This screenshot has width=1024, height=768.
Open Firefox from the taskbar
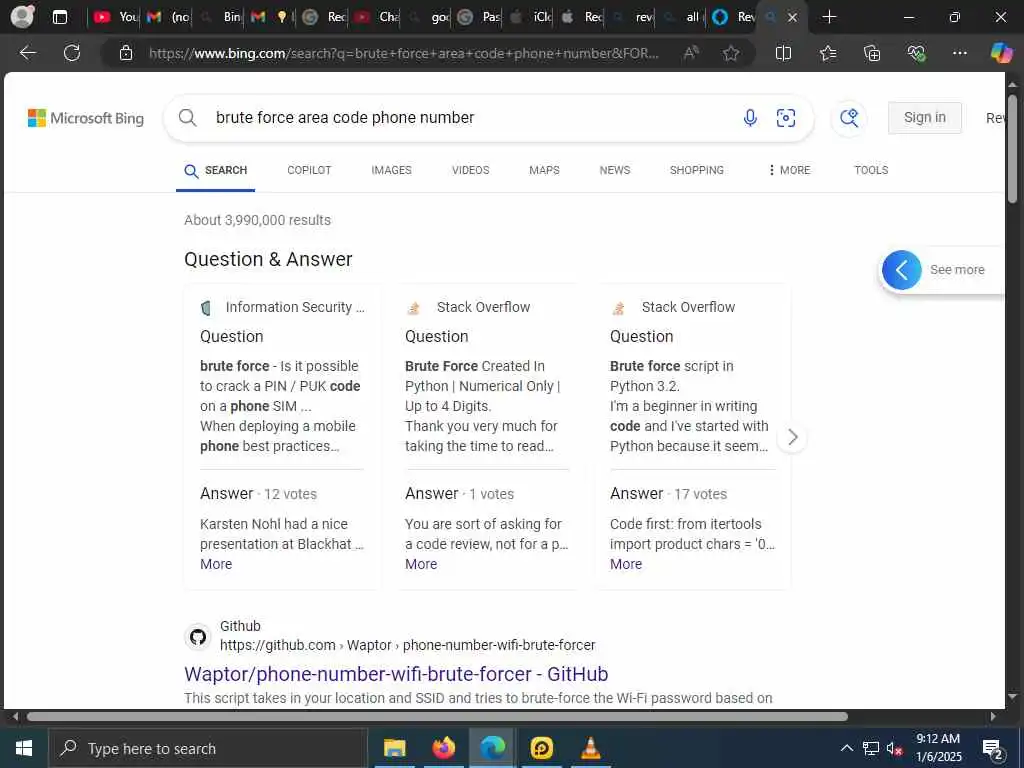click(x=443, y=748)
